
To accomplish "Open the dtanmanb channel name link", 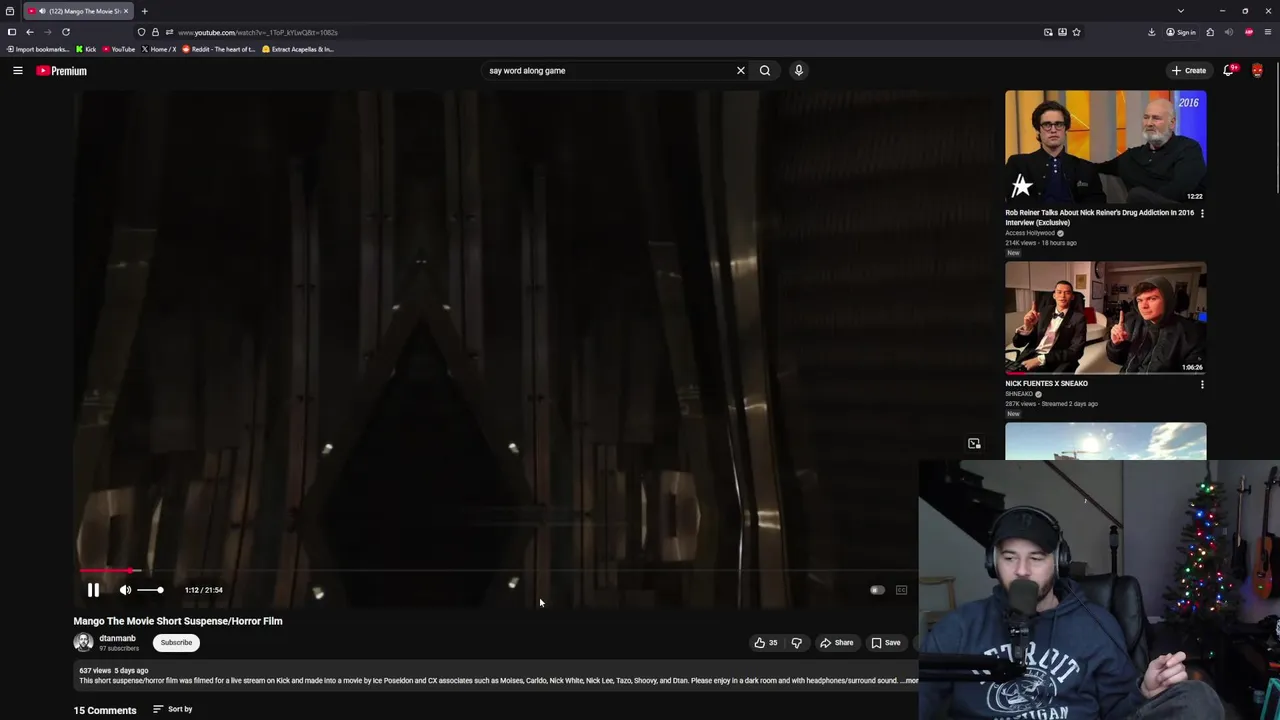I will (x=117, y=638).
